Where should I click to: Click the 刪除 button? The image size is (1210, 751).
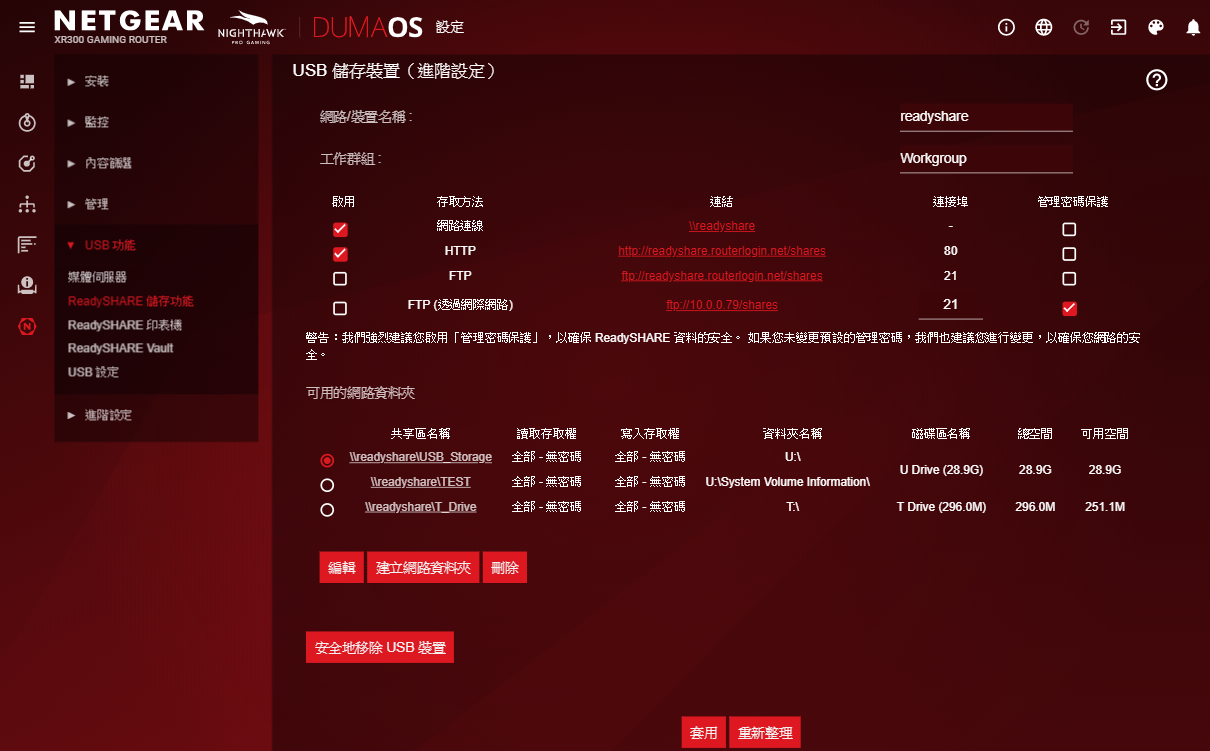coord(505,567)
